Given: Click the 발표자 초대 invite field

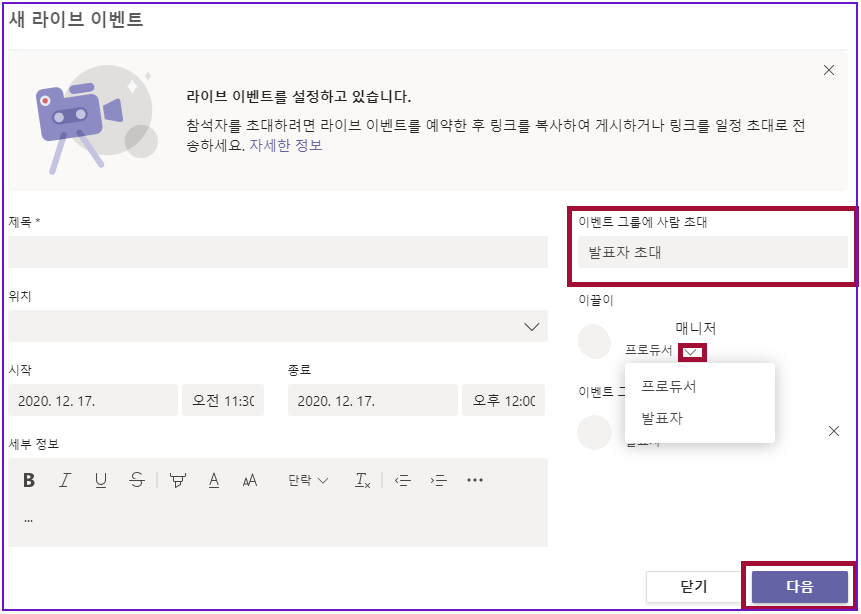Looking at the screenshot, I should (713, 252).
